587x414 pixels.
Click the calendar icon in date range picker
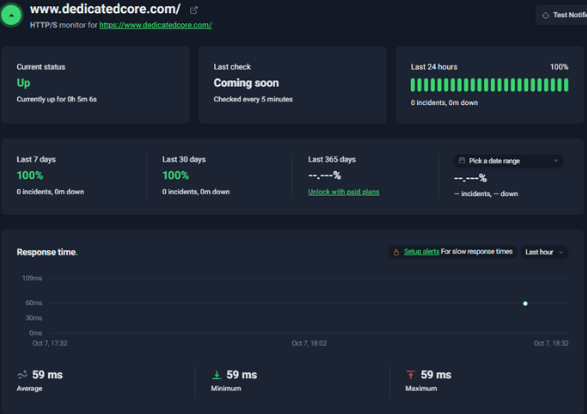(x=462, y=161)
